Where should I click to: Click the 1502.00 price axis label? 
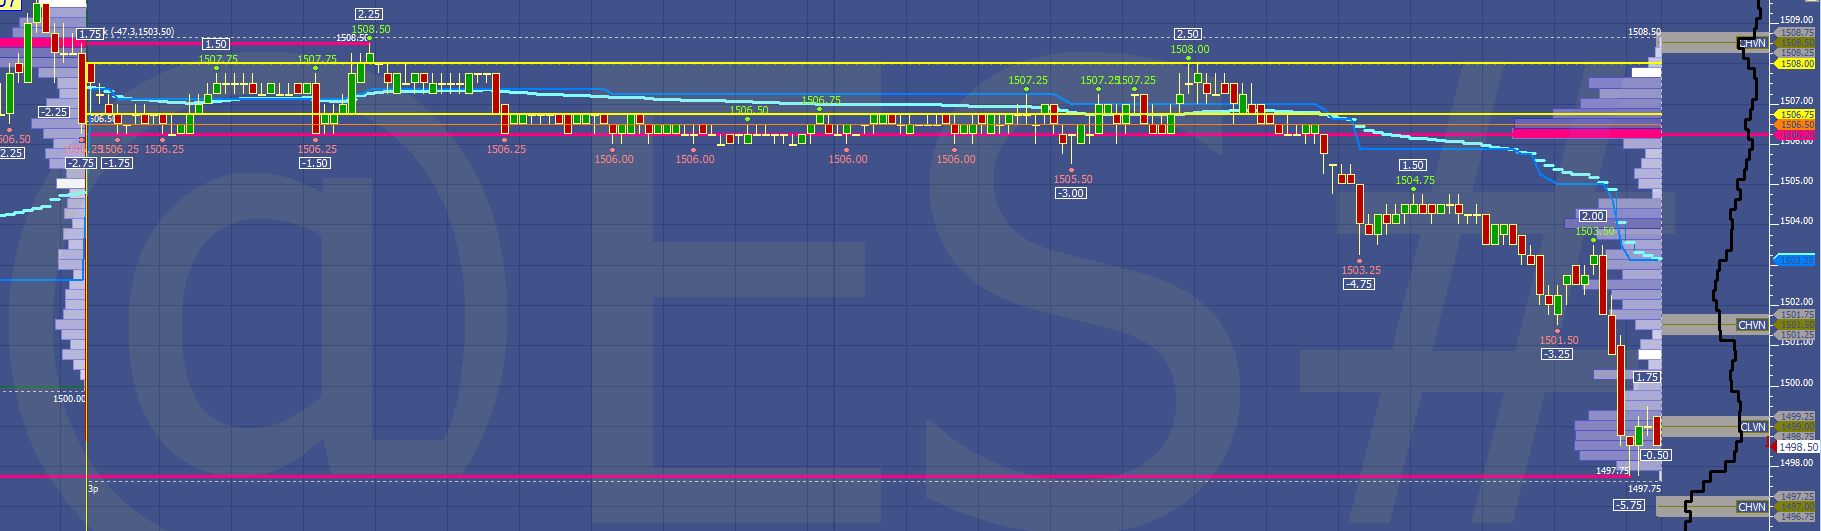(1797, 301)
